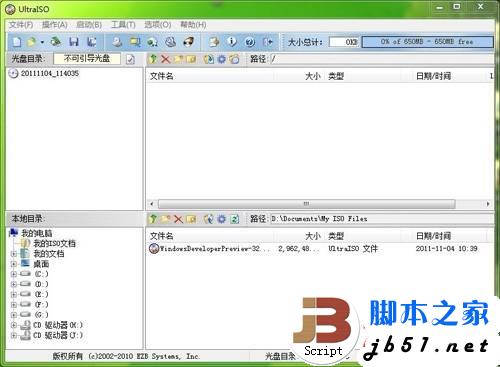Click Up-folder arrow in local pane toolbar
Image resolution: width=500 pixels, height=367 pixels.
(153, 219)
